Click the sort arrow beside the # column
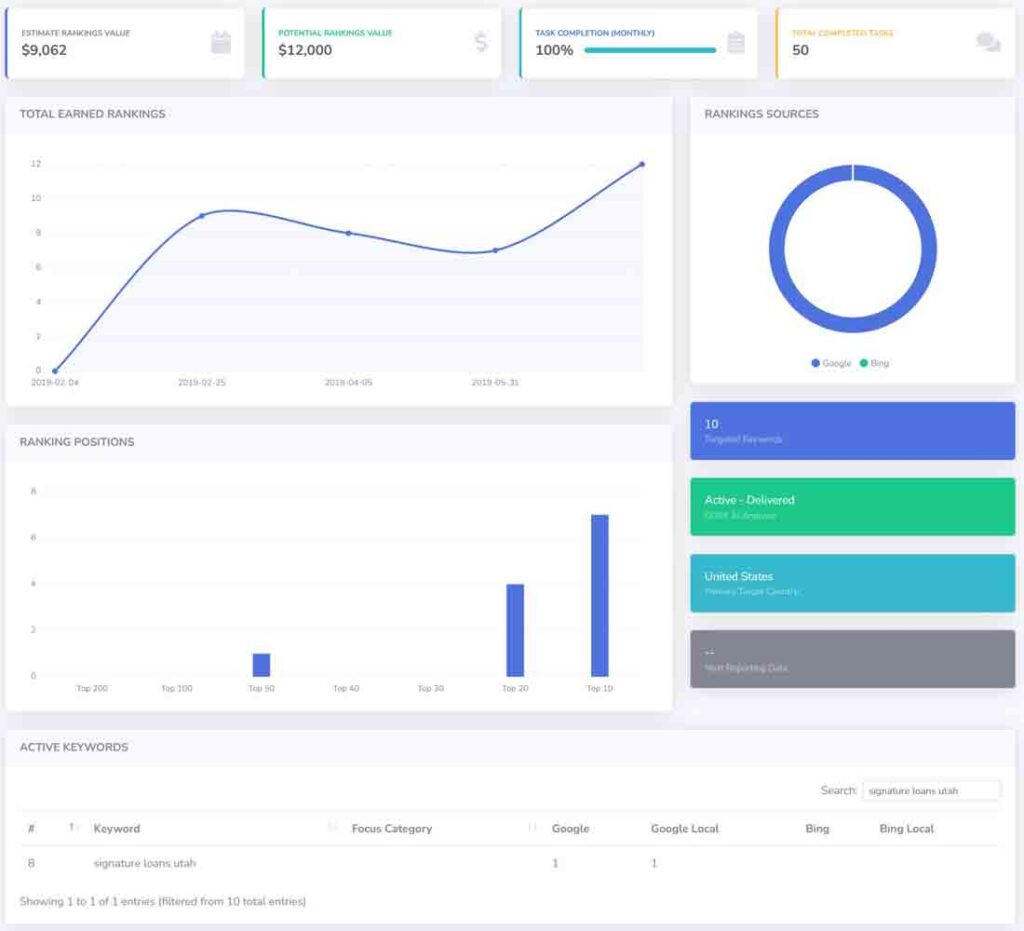This screenshot has width=1024, height=931. click(71, 828)
